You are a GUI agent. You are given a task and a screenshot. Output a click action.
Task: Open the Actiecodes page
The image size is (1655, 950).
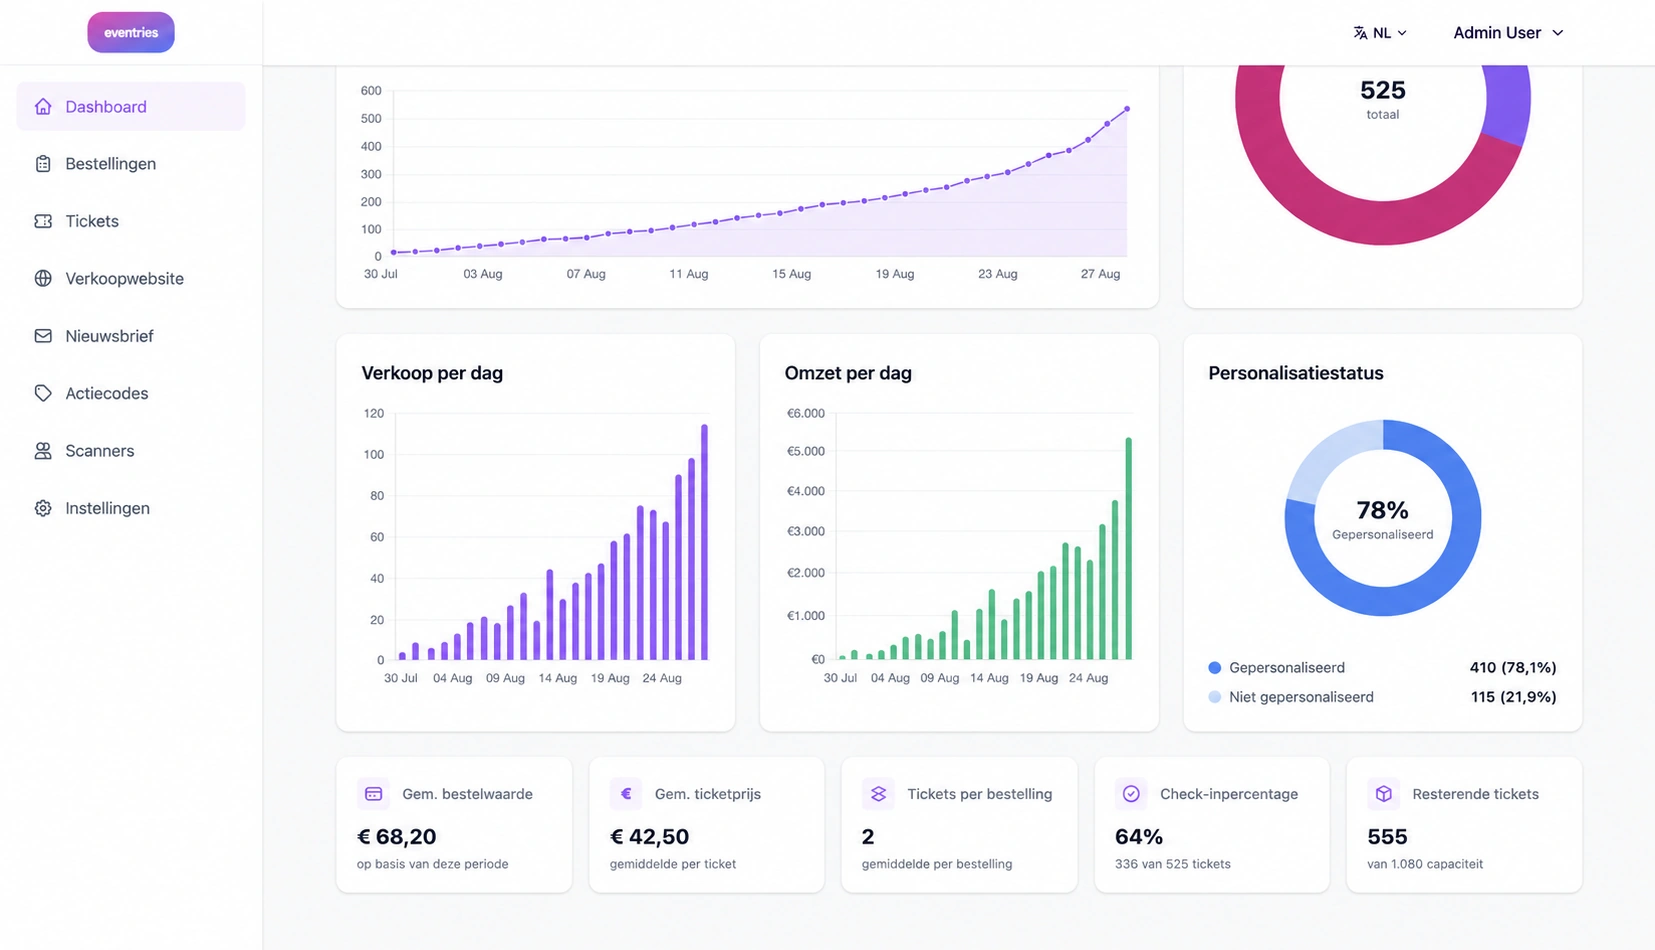(131, 393)
